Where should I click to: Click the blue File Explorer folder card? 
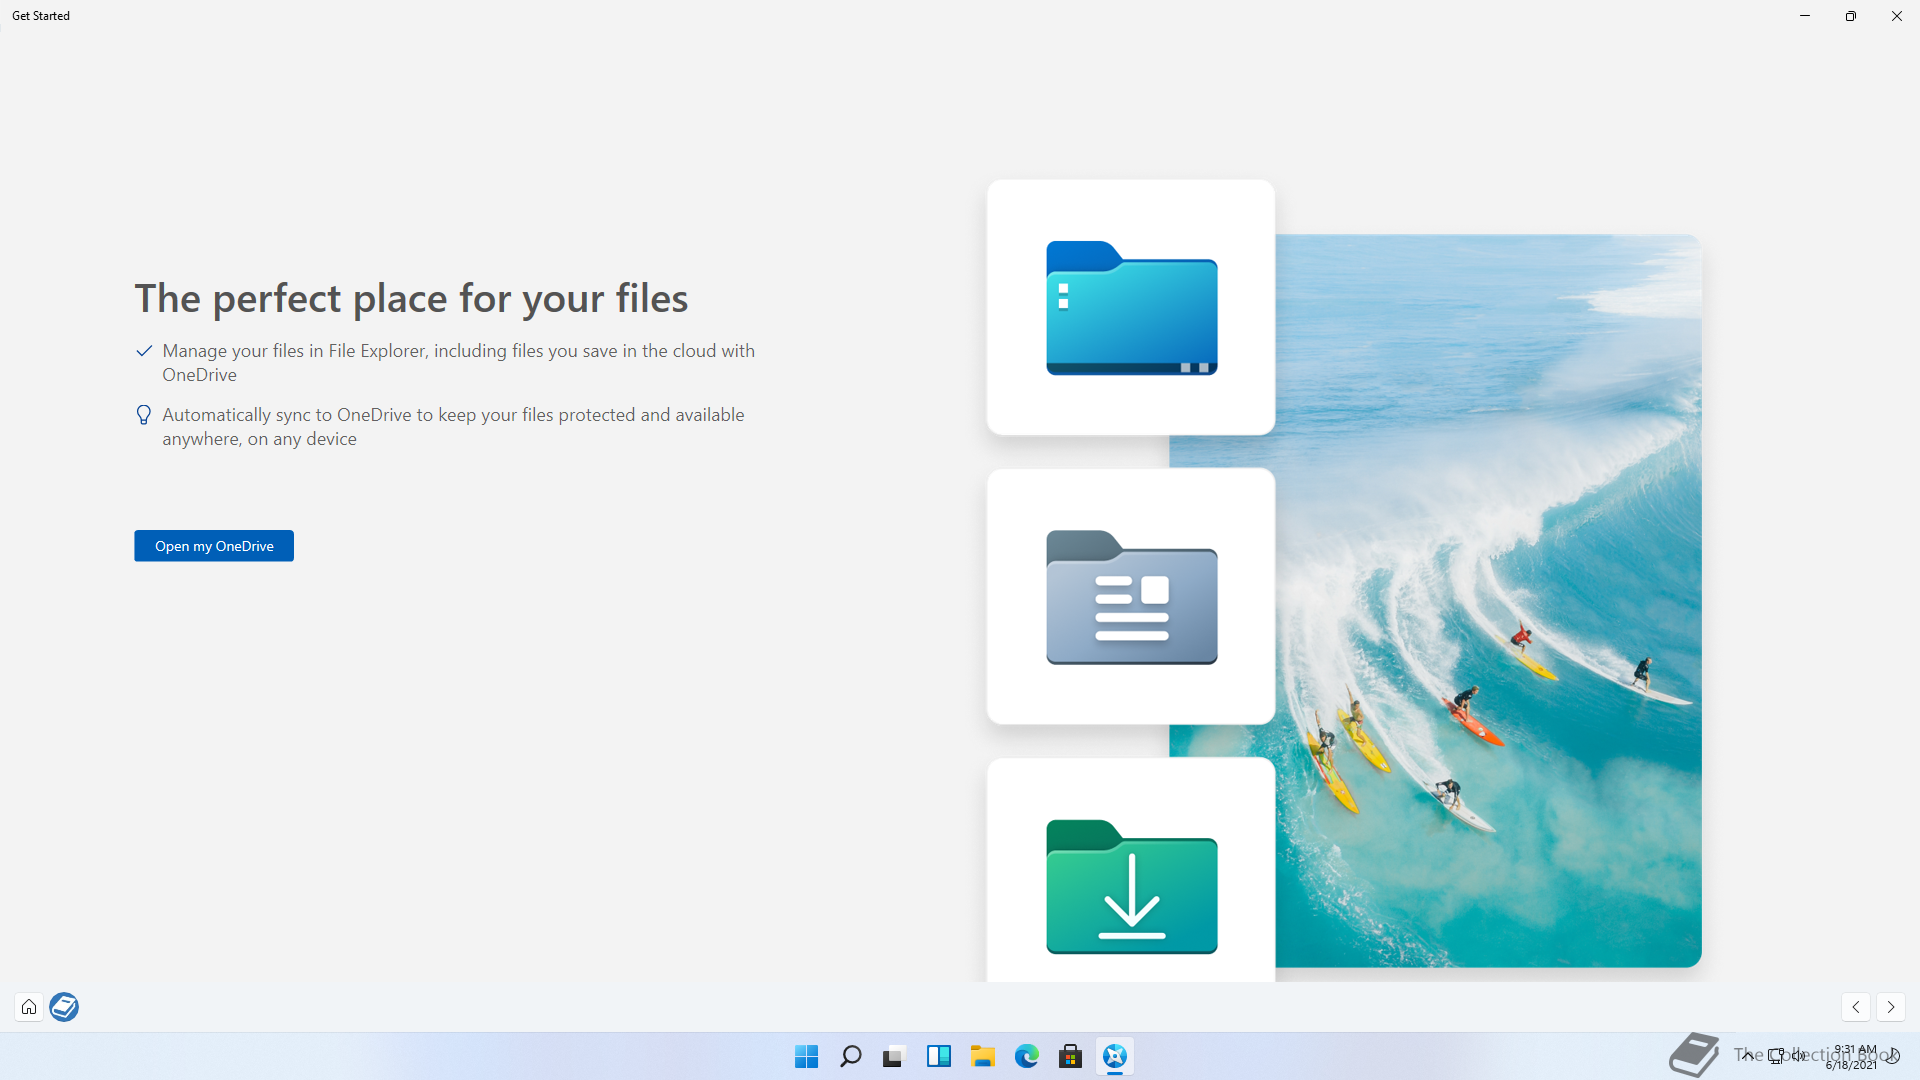pyautogui.click(x=1130, y=307)
